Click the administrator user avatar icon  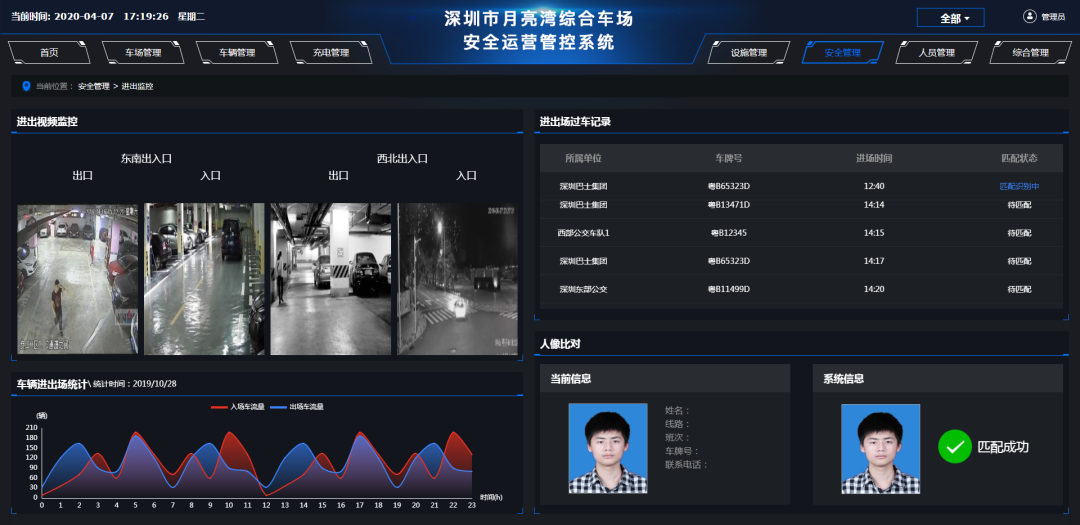click(1030, 16)
